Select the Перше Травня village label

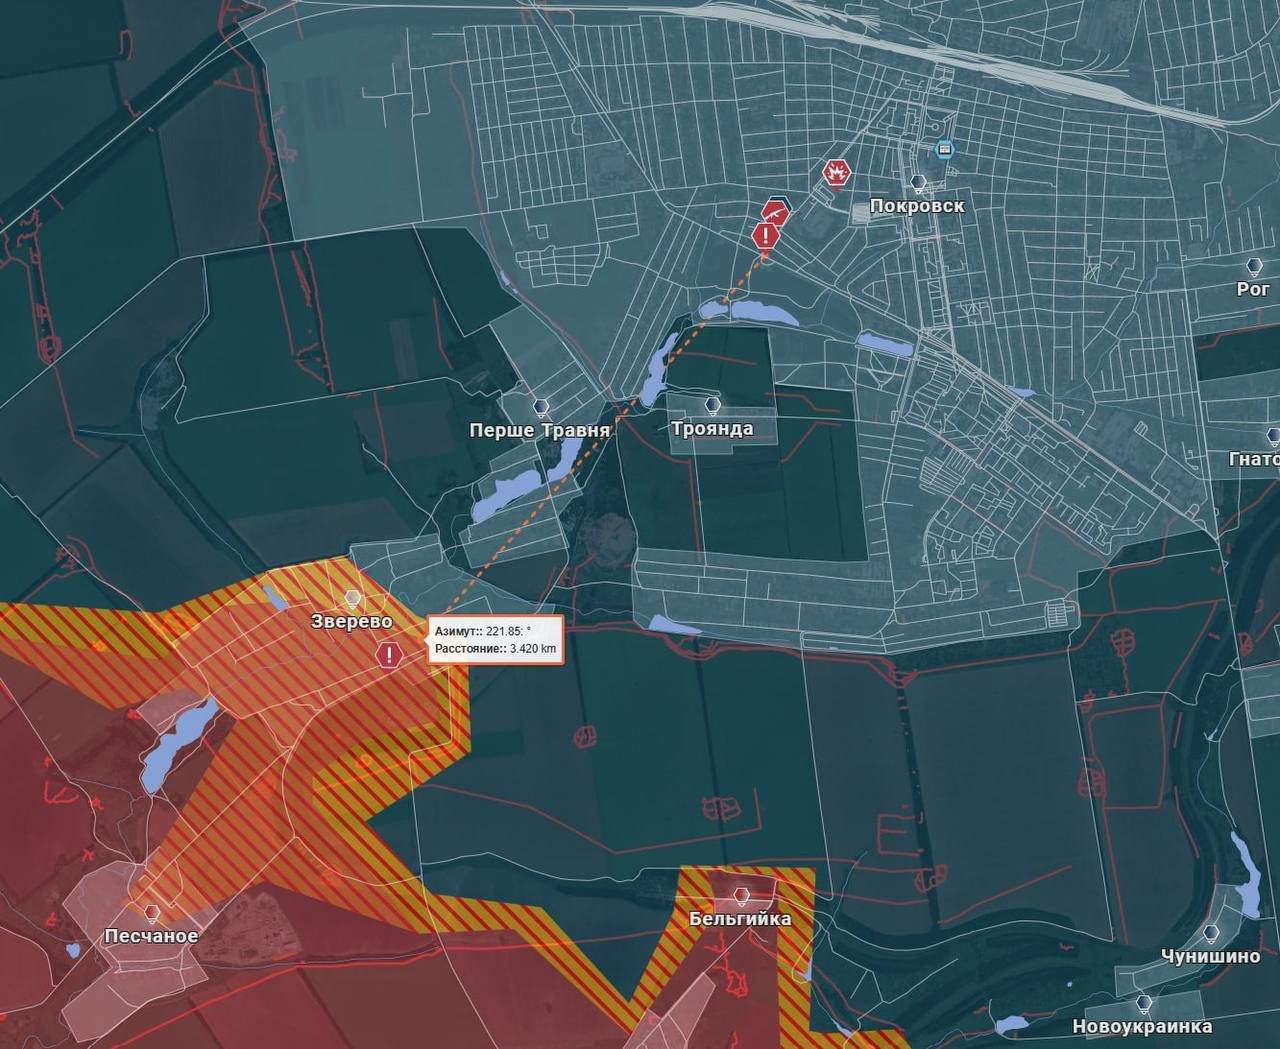(x=540, y=431)
